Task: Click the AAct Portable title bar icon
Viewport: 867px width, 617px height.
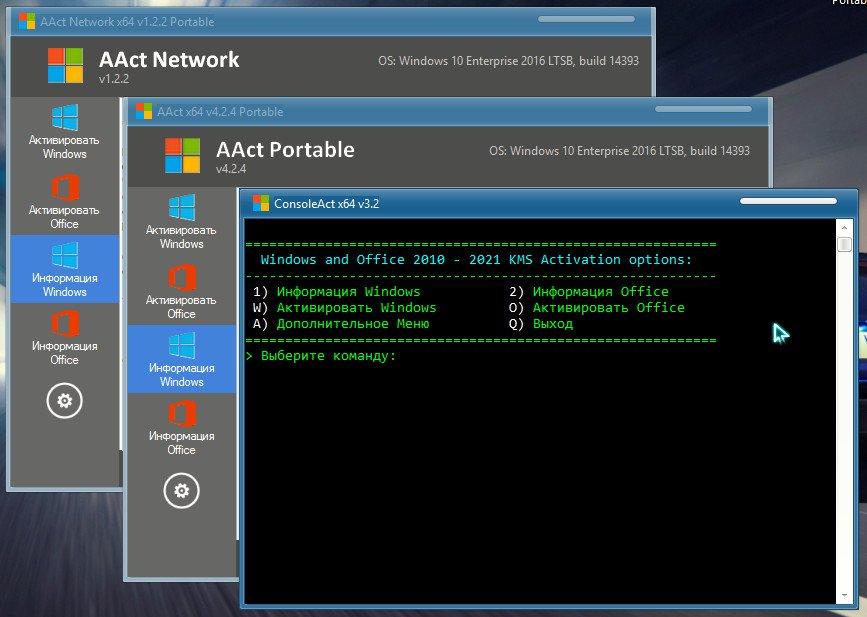Action: coord(143,111)
